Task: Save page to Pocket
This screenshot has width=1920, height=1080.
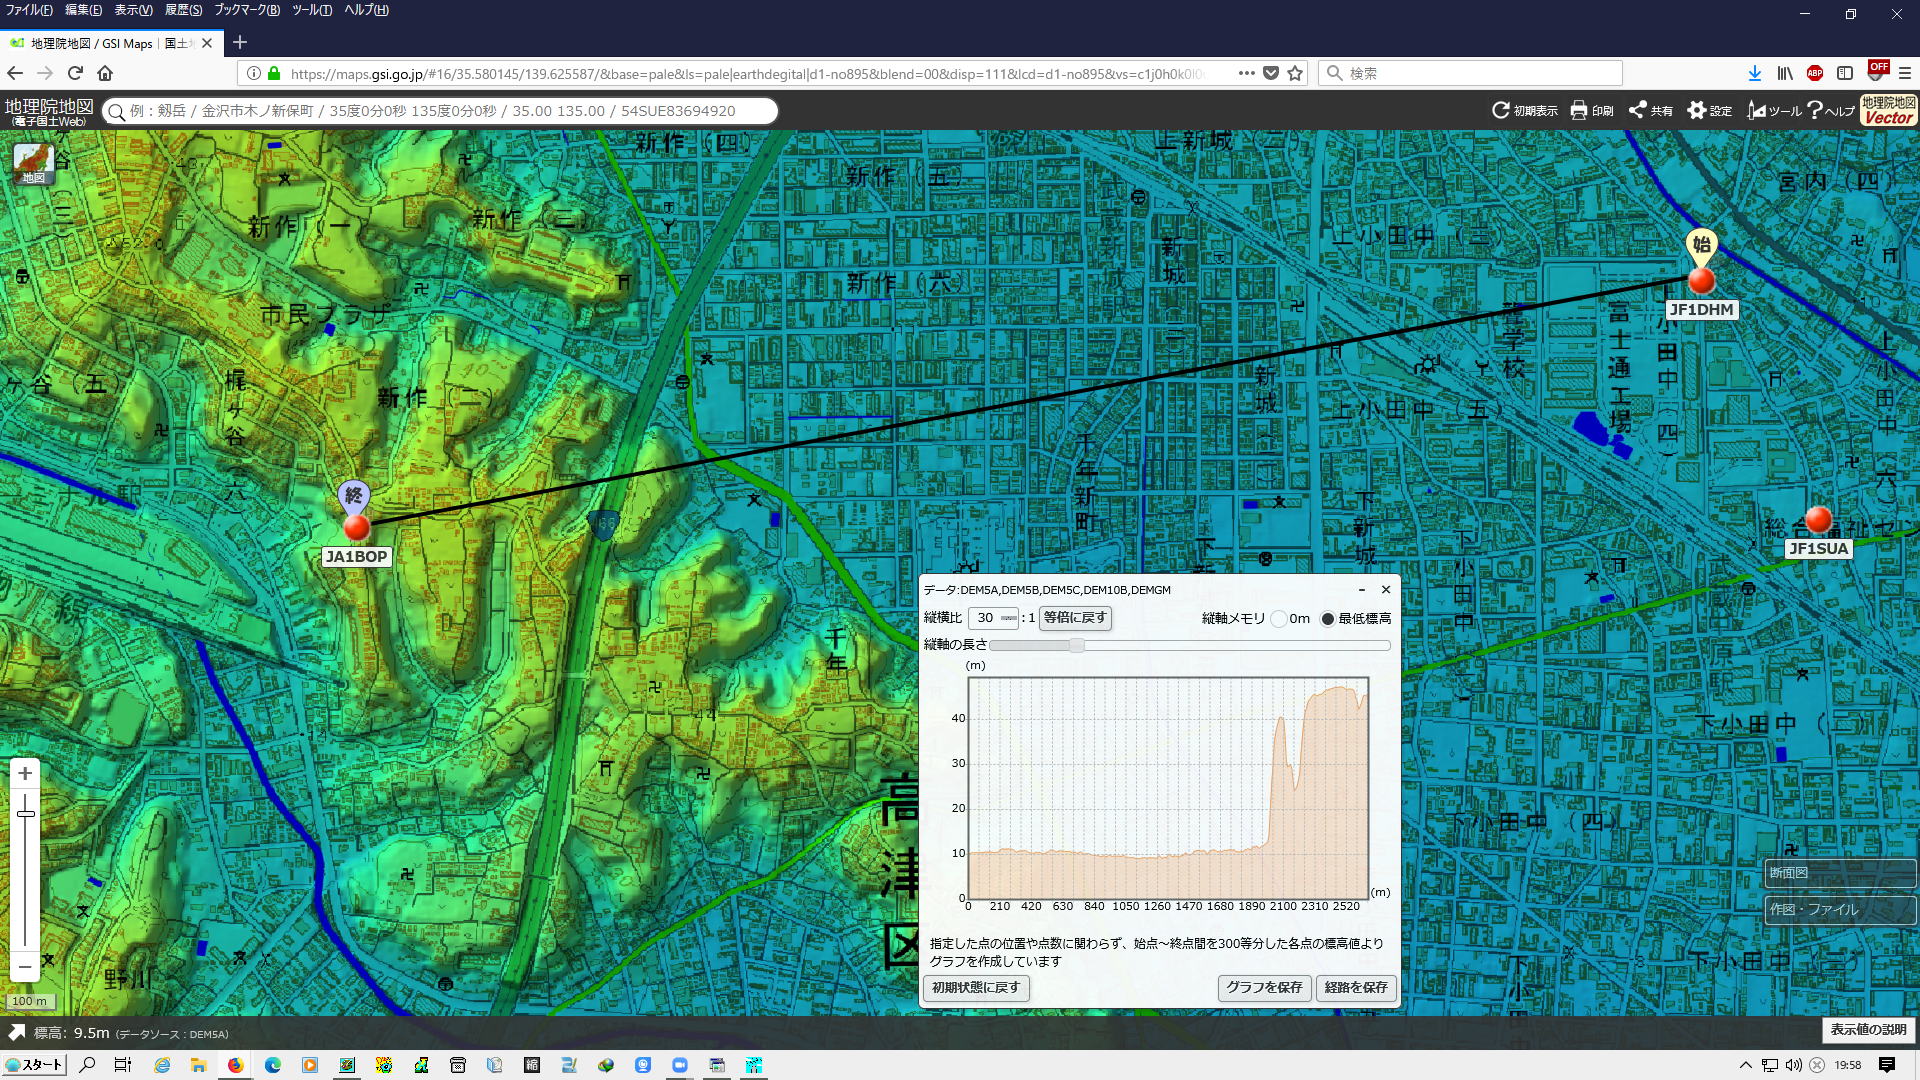Action: pos(1271,73)
